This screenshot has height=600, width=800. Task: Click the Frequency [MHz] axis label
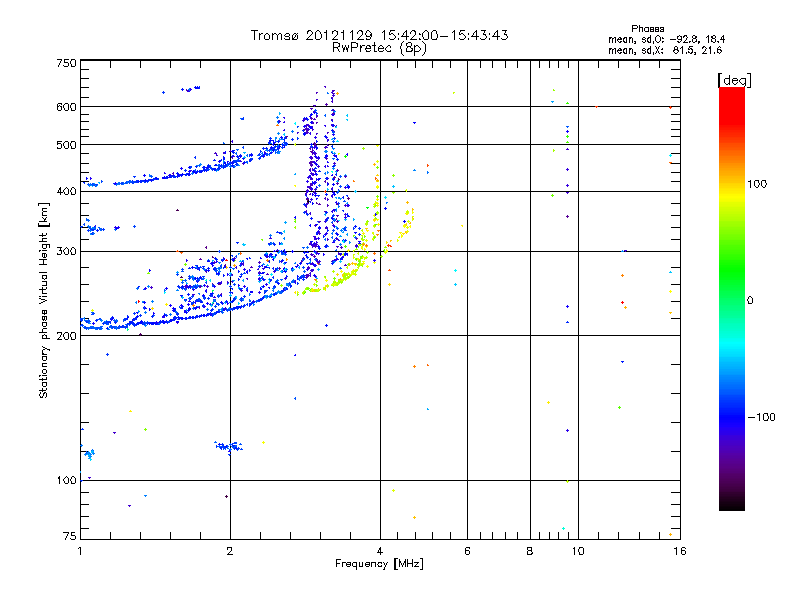click(379, 564)
